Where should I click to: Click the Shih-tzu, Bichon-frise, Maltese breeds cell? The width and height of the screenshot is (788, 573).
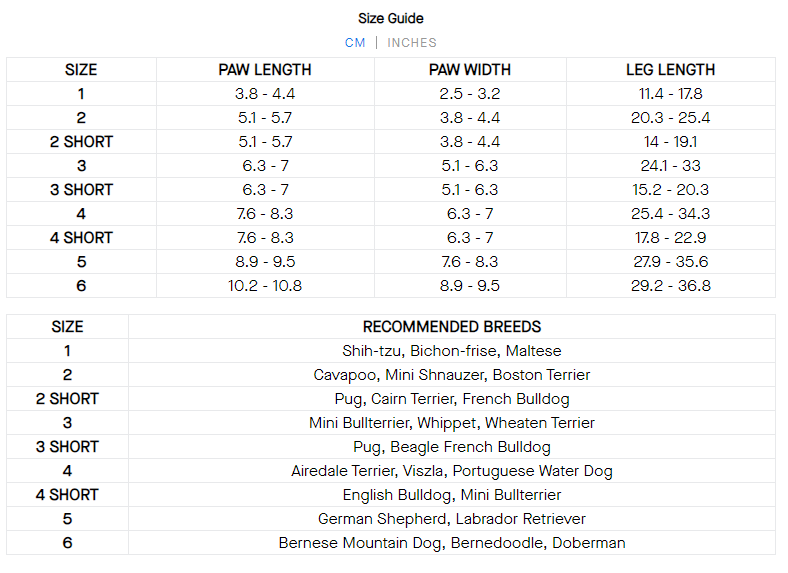[x=452, y=351]
